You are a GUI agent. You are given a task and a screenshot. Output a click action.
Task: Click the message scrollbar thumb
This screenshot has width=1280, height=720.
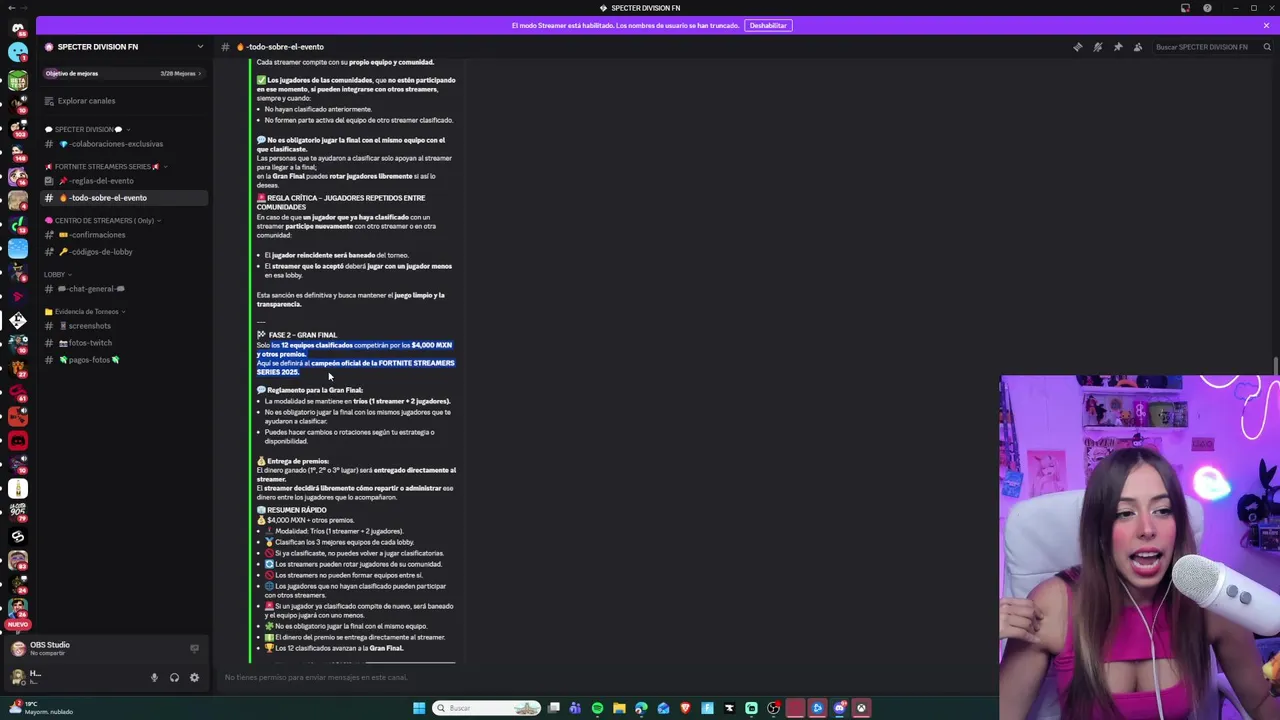(x=1275, y=368)
